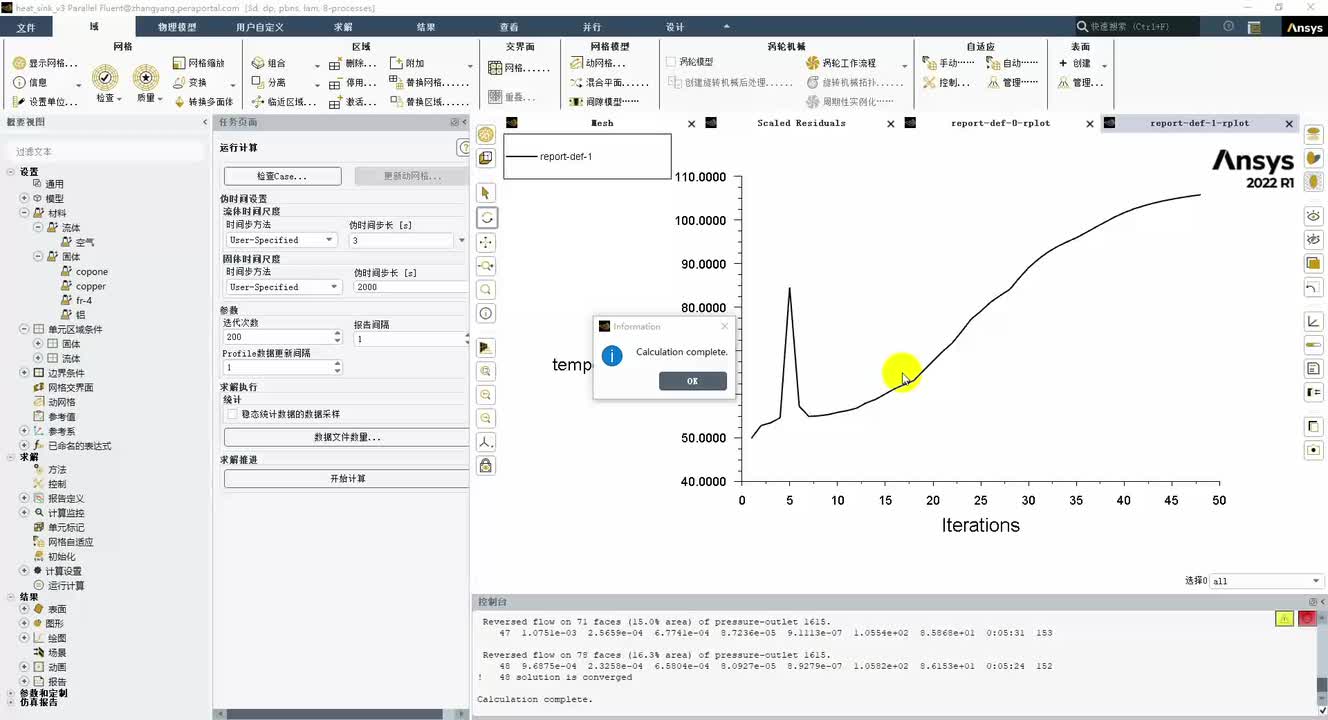Screen dimensions: 1328x720
Task: Select the 运行计算 tree item
Action: click(x=66, y=586)
